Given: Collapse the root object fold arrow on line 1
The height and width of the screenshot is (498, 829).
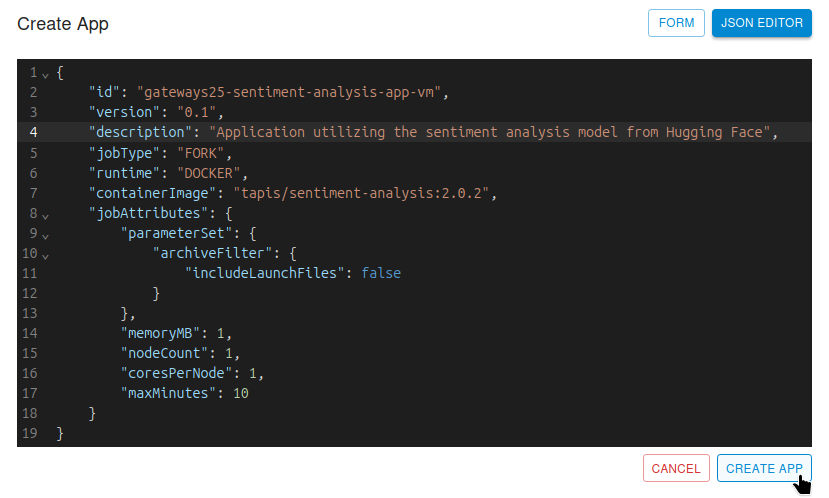Looking at the screenshot, I should point(45,73).
